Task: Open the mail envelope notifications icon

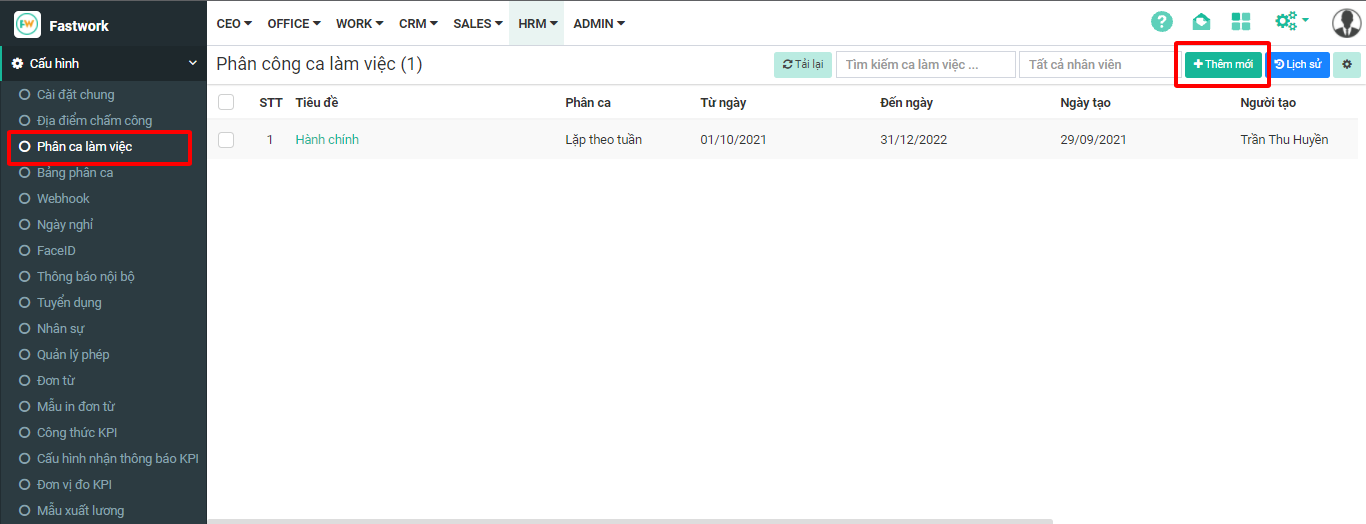Action: 1201,22
